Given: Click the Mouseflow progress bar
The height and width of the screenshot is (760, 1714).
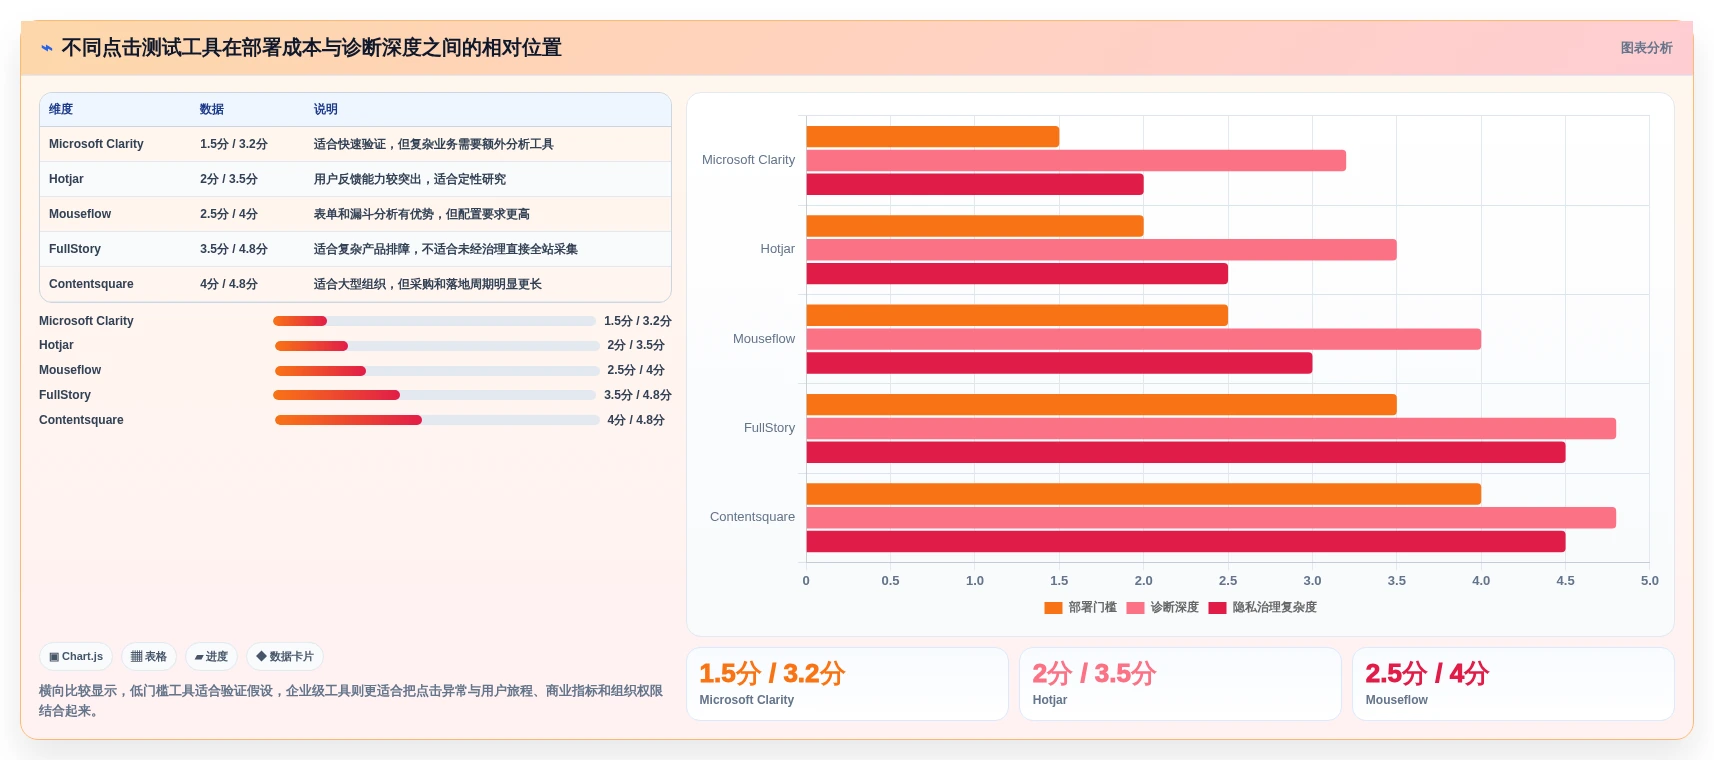Looking at the screenshot, I should (437, 371).
